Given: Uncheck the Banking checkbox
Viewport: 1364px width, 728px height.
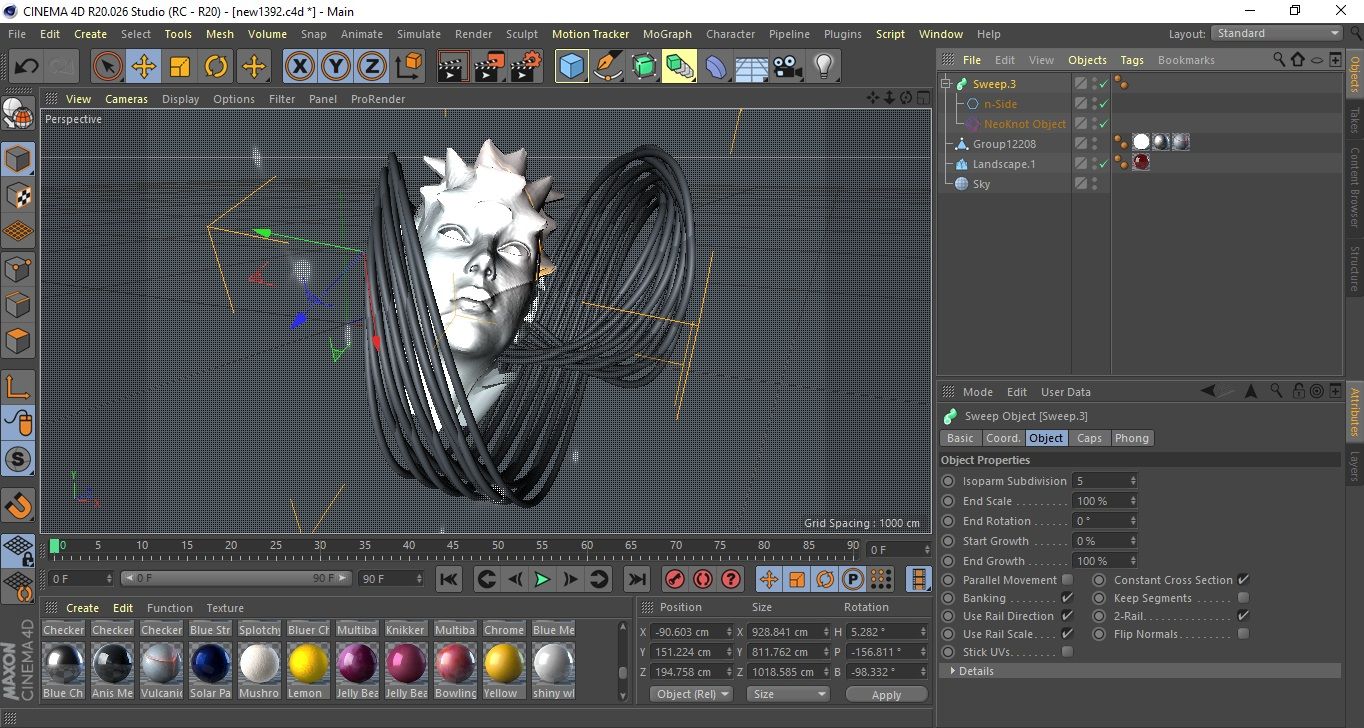Looking at the screenshot, I should coord(1067,598).
